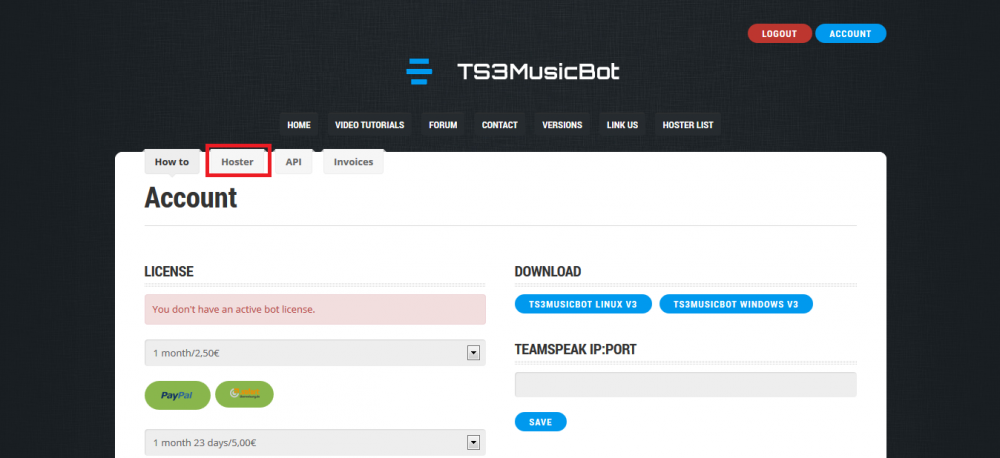This screenshot has height=458, width=1000.
Task: Click the red LOGOUT button
Action: 779,34
